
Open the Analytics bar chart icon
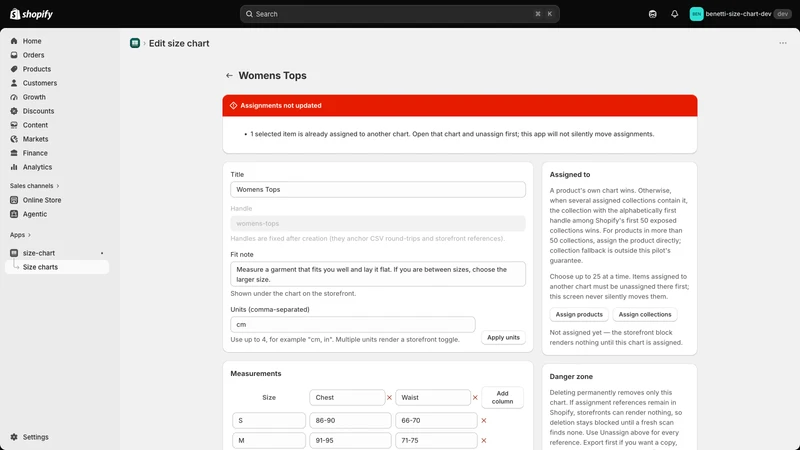[14, 167]
